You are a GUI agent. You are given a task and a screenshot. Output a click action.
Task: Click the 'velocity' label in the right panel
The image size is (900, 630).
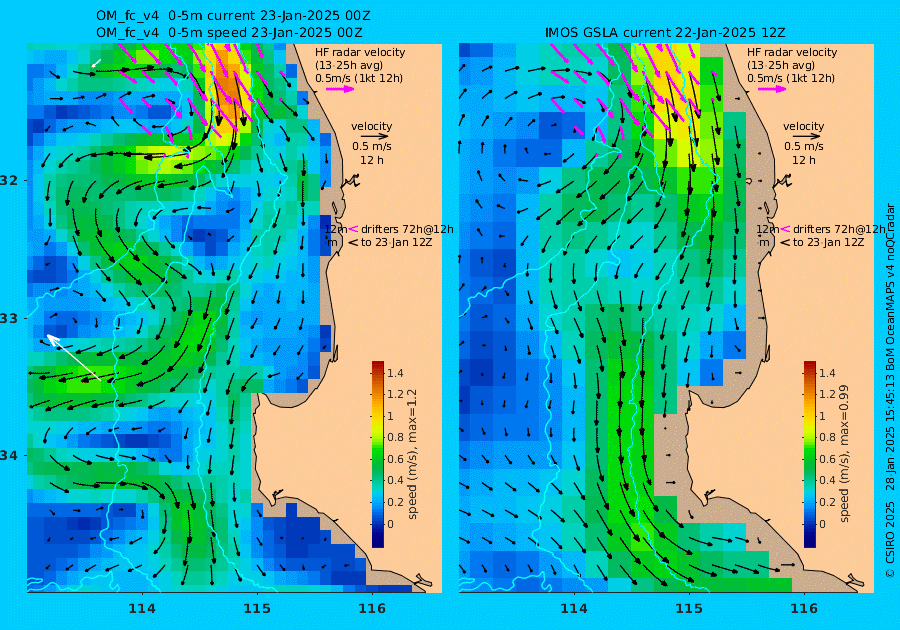coord(804,126)
